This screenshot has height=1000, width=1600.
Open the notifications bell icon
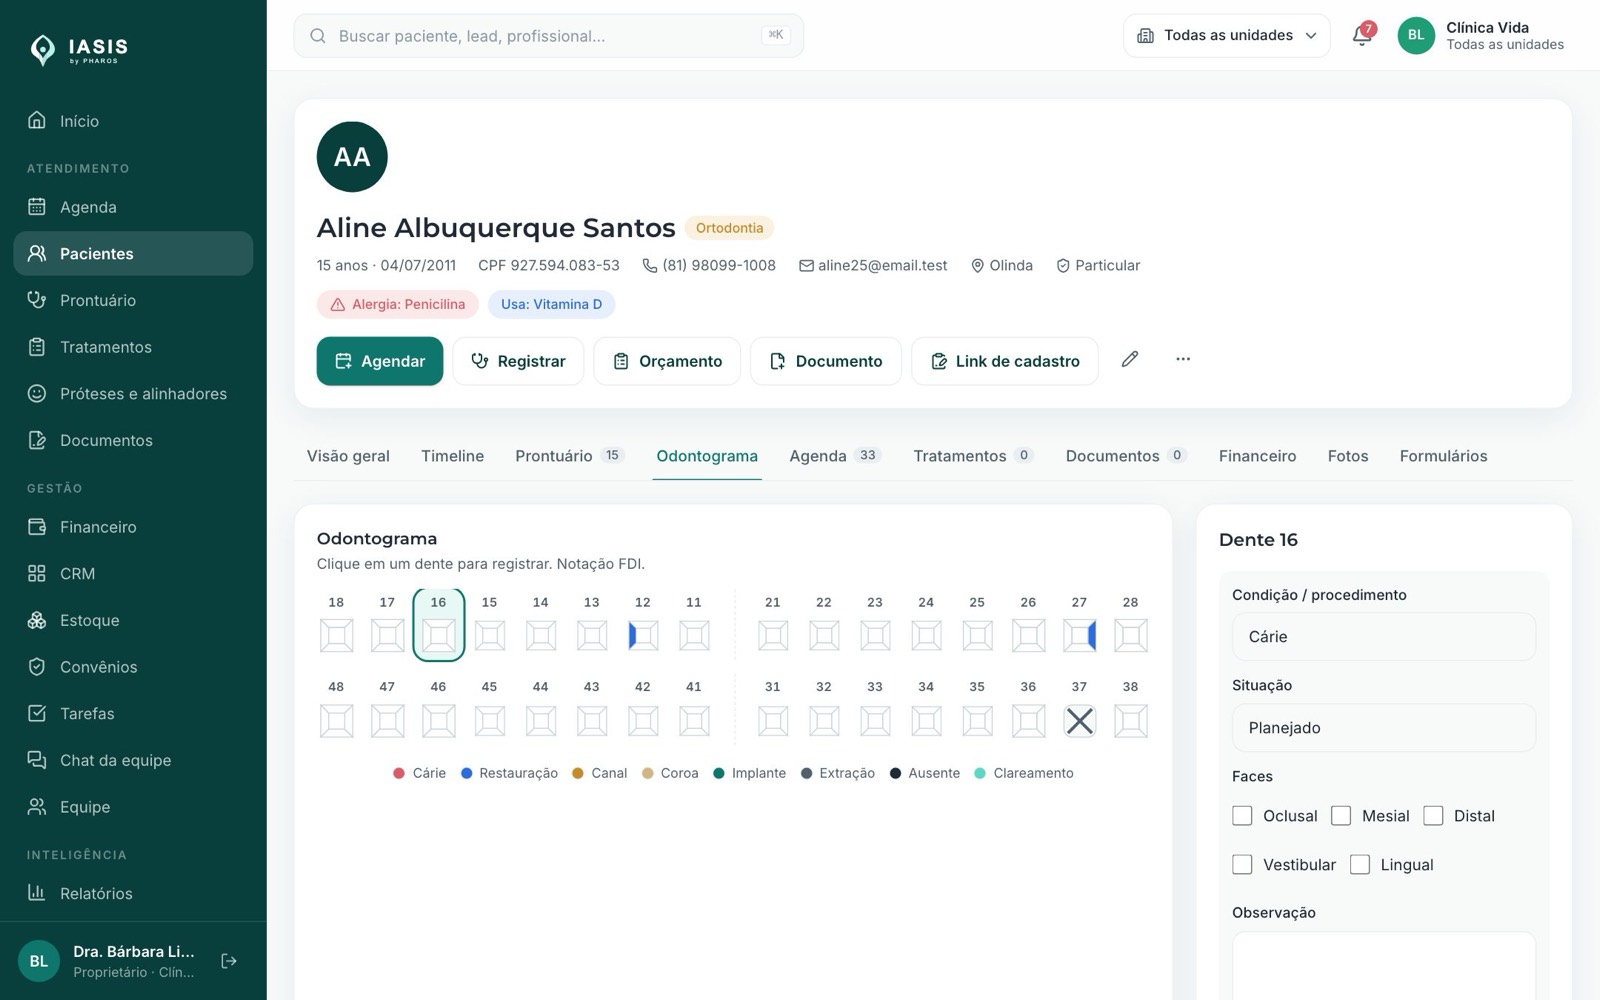[1362, 35]
